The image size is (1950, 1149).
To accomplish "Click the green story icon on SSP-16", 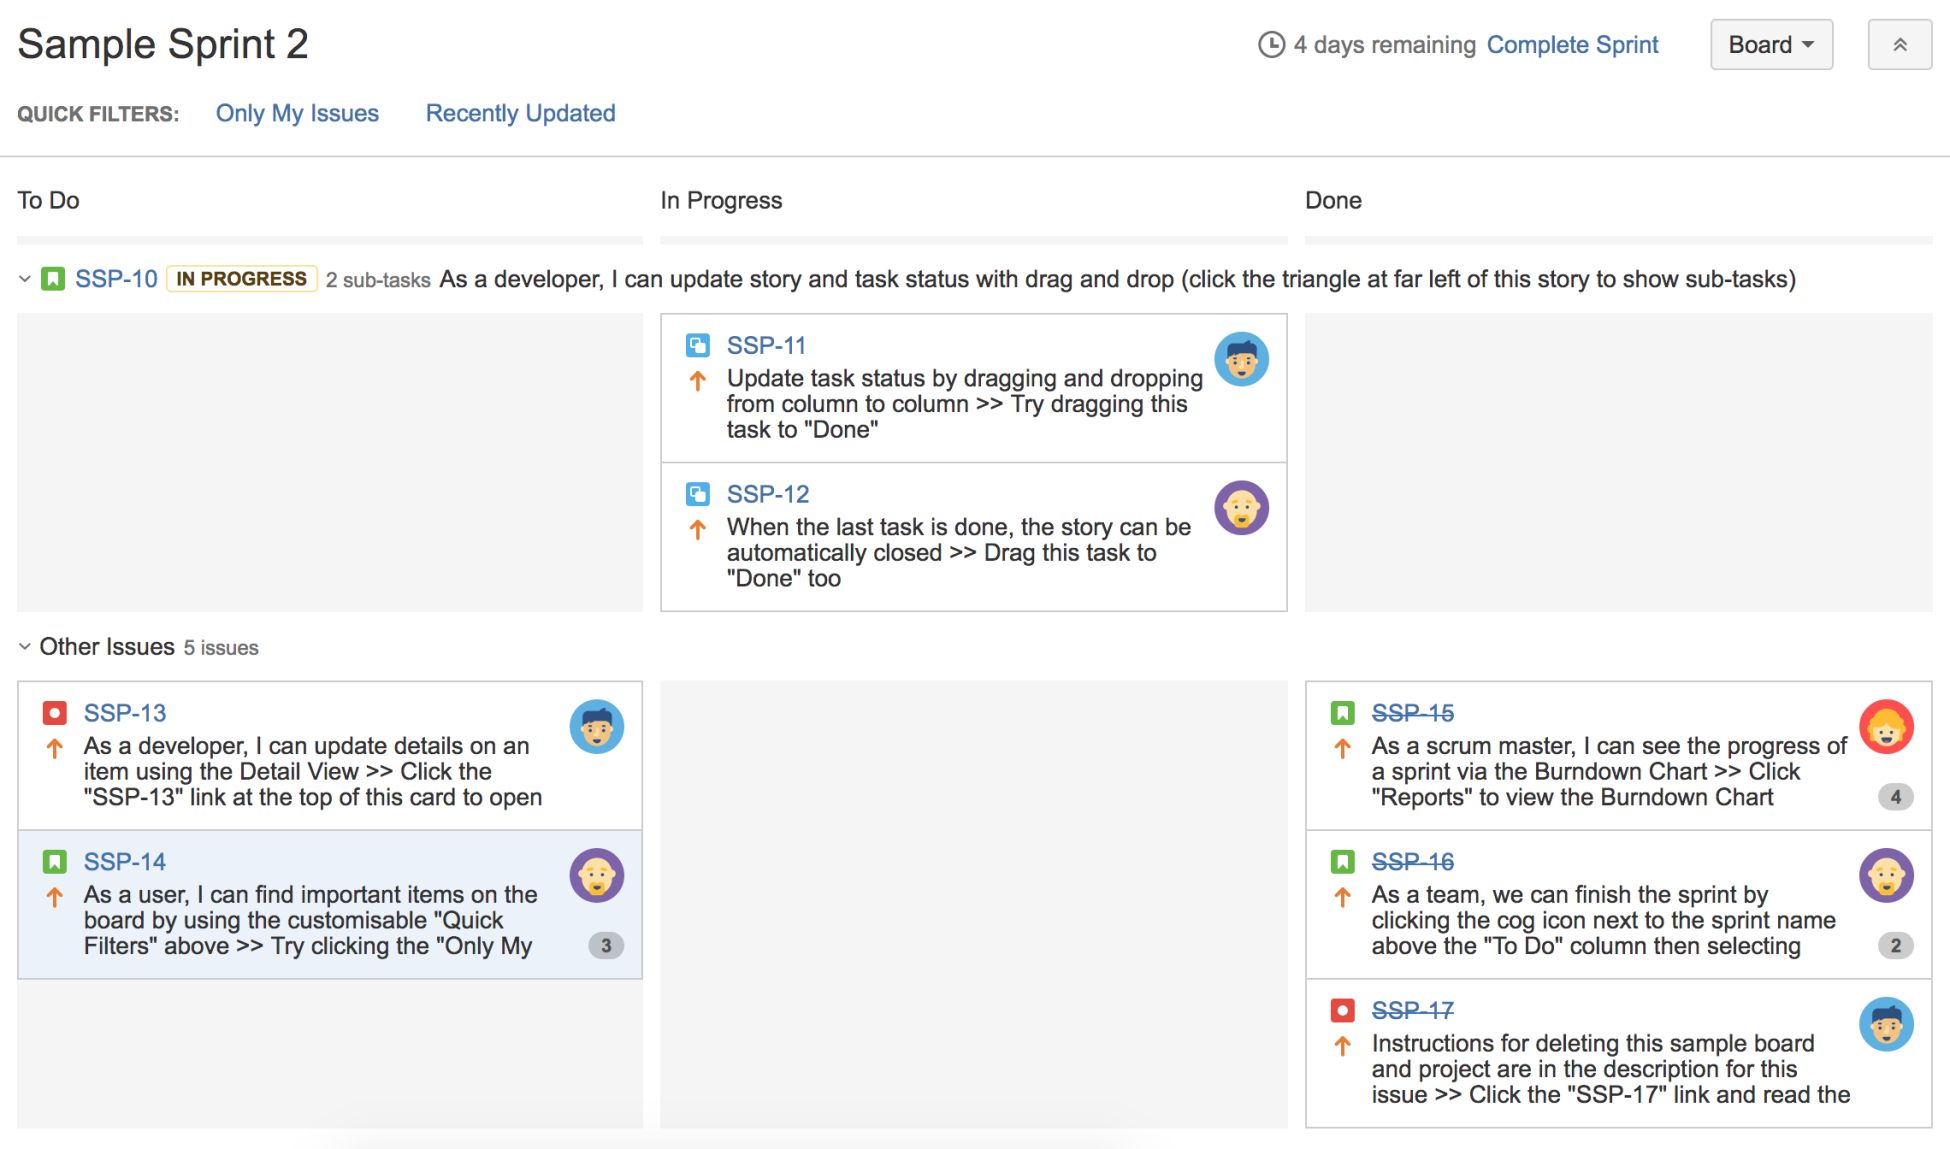I will (1342, 861).
